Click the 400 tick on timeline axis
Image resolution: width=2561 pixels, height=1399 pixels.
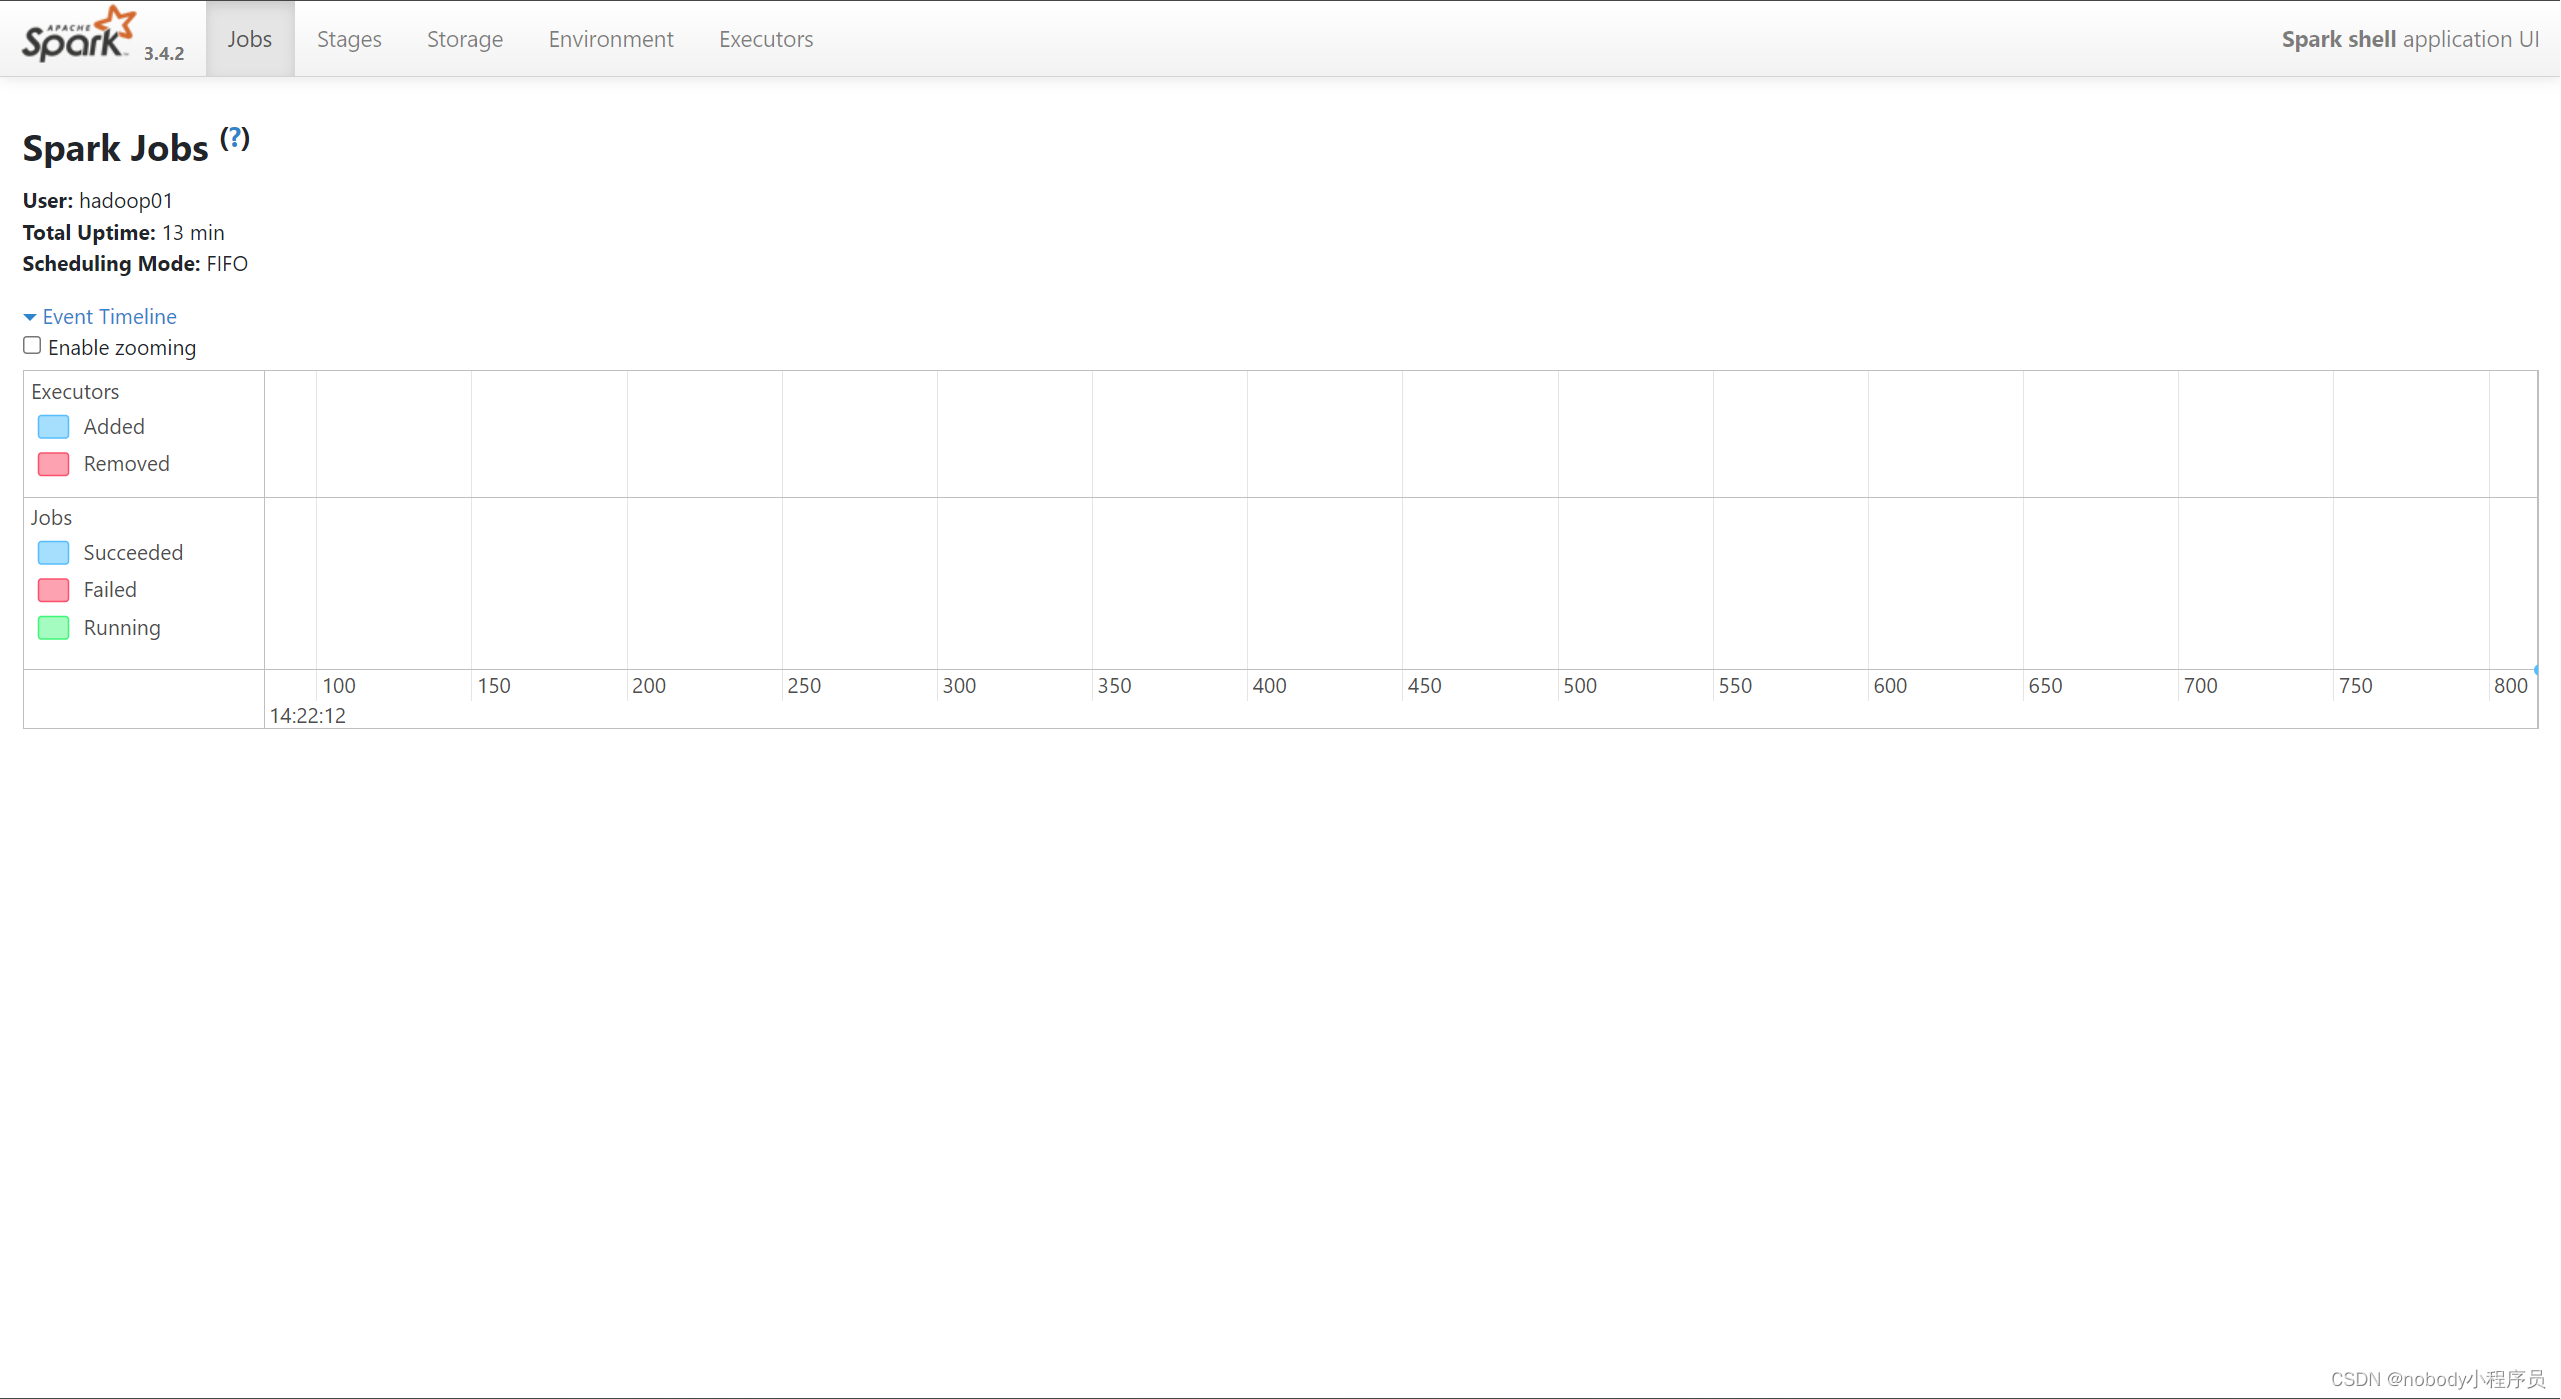click(x=1269, y=686)
